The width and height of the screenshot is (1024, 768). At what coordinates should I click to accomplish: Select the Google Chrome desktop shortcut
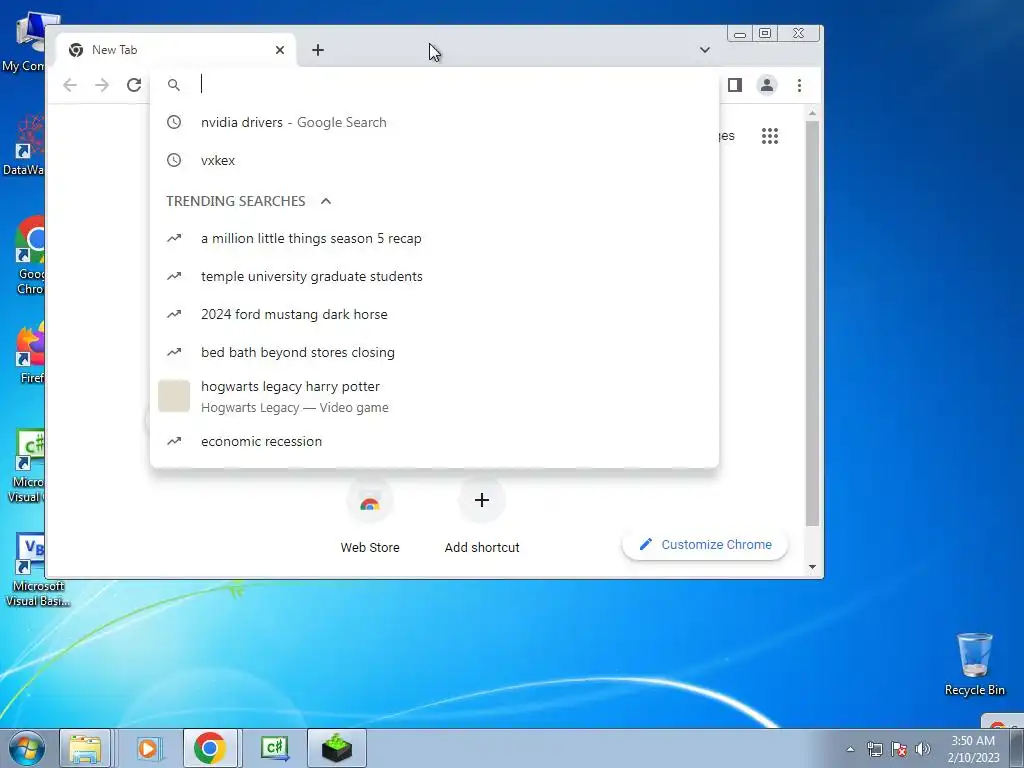30,256
